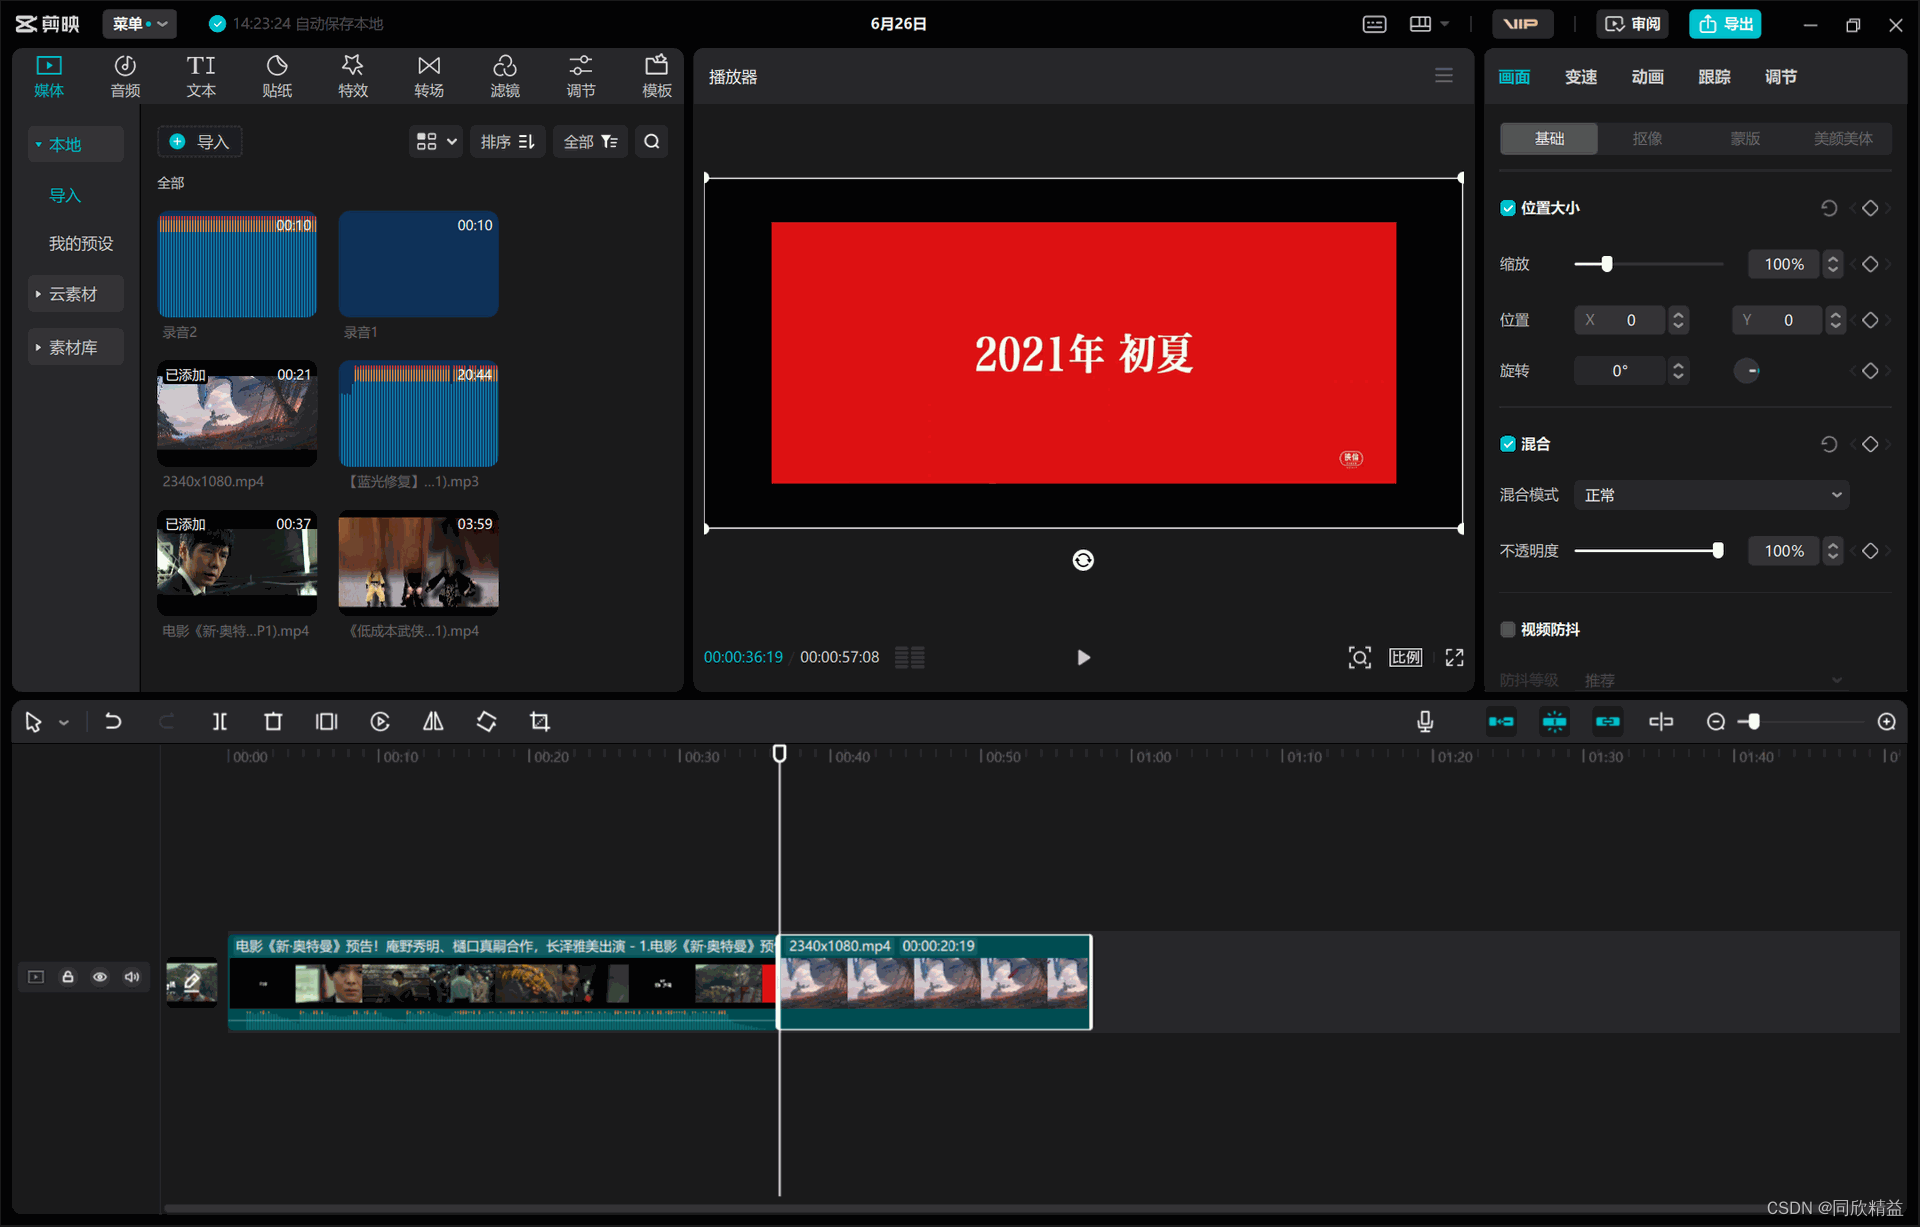The height and width of the screenshot is (1227, 1920).
Task: Click the mirror flip icon
Action: click(433, 722)
